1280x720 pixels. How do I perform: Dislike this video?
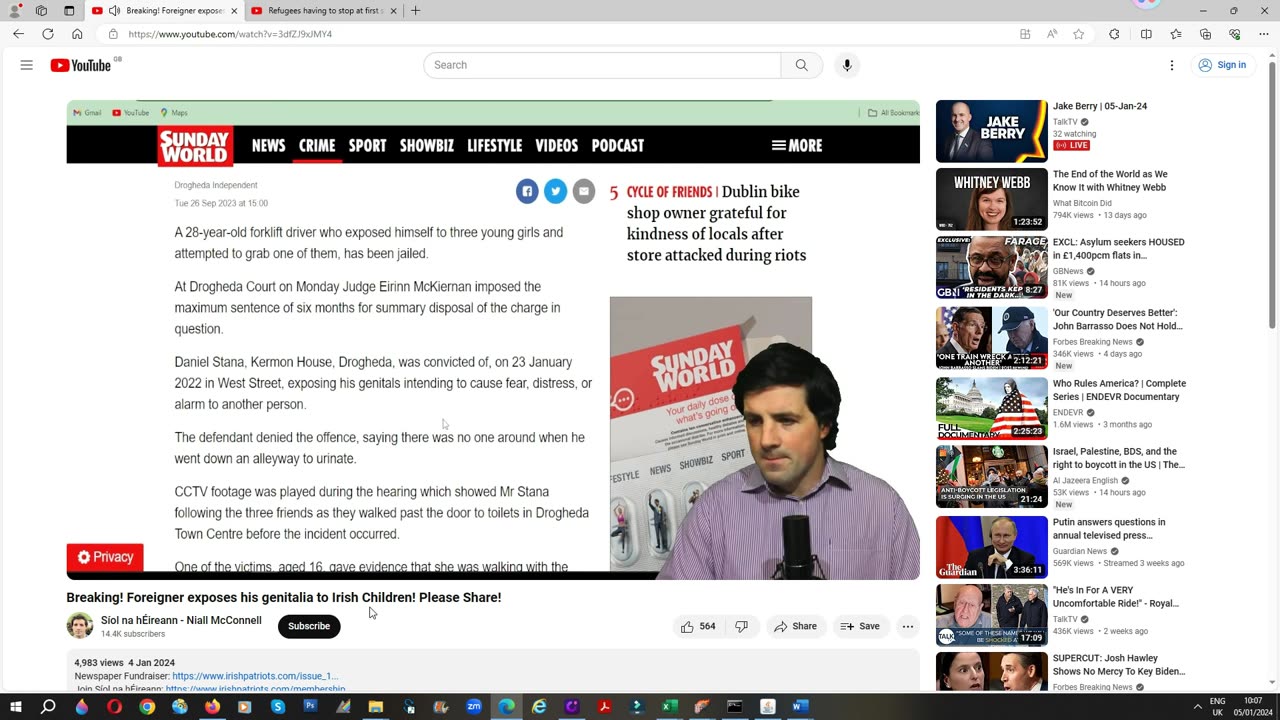(x=742, y=626)
